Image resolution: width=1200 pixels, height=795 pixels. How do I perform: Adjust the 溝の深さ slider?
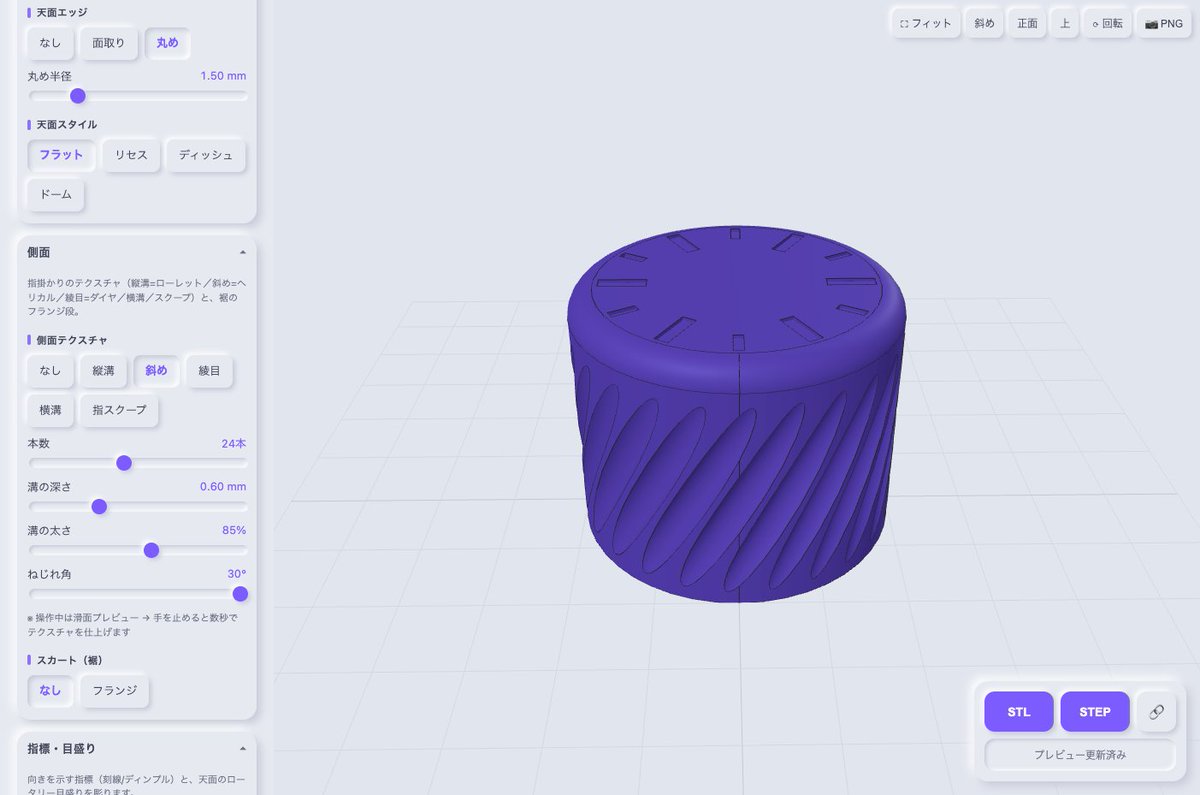point(138,507)
